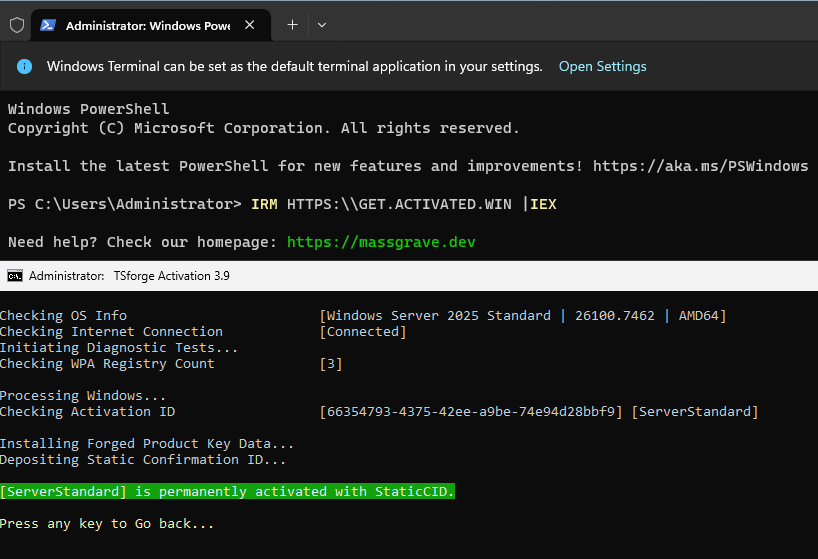
Task: Click the TSforge Activation 3.9 title text
Action: coord(172,276)
